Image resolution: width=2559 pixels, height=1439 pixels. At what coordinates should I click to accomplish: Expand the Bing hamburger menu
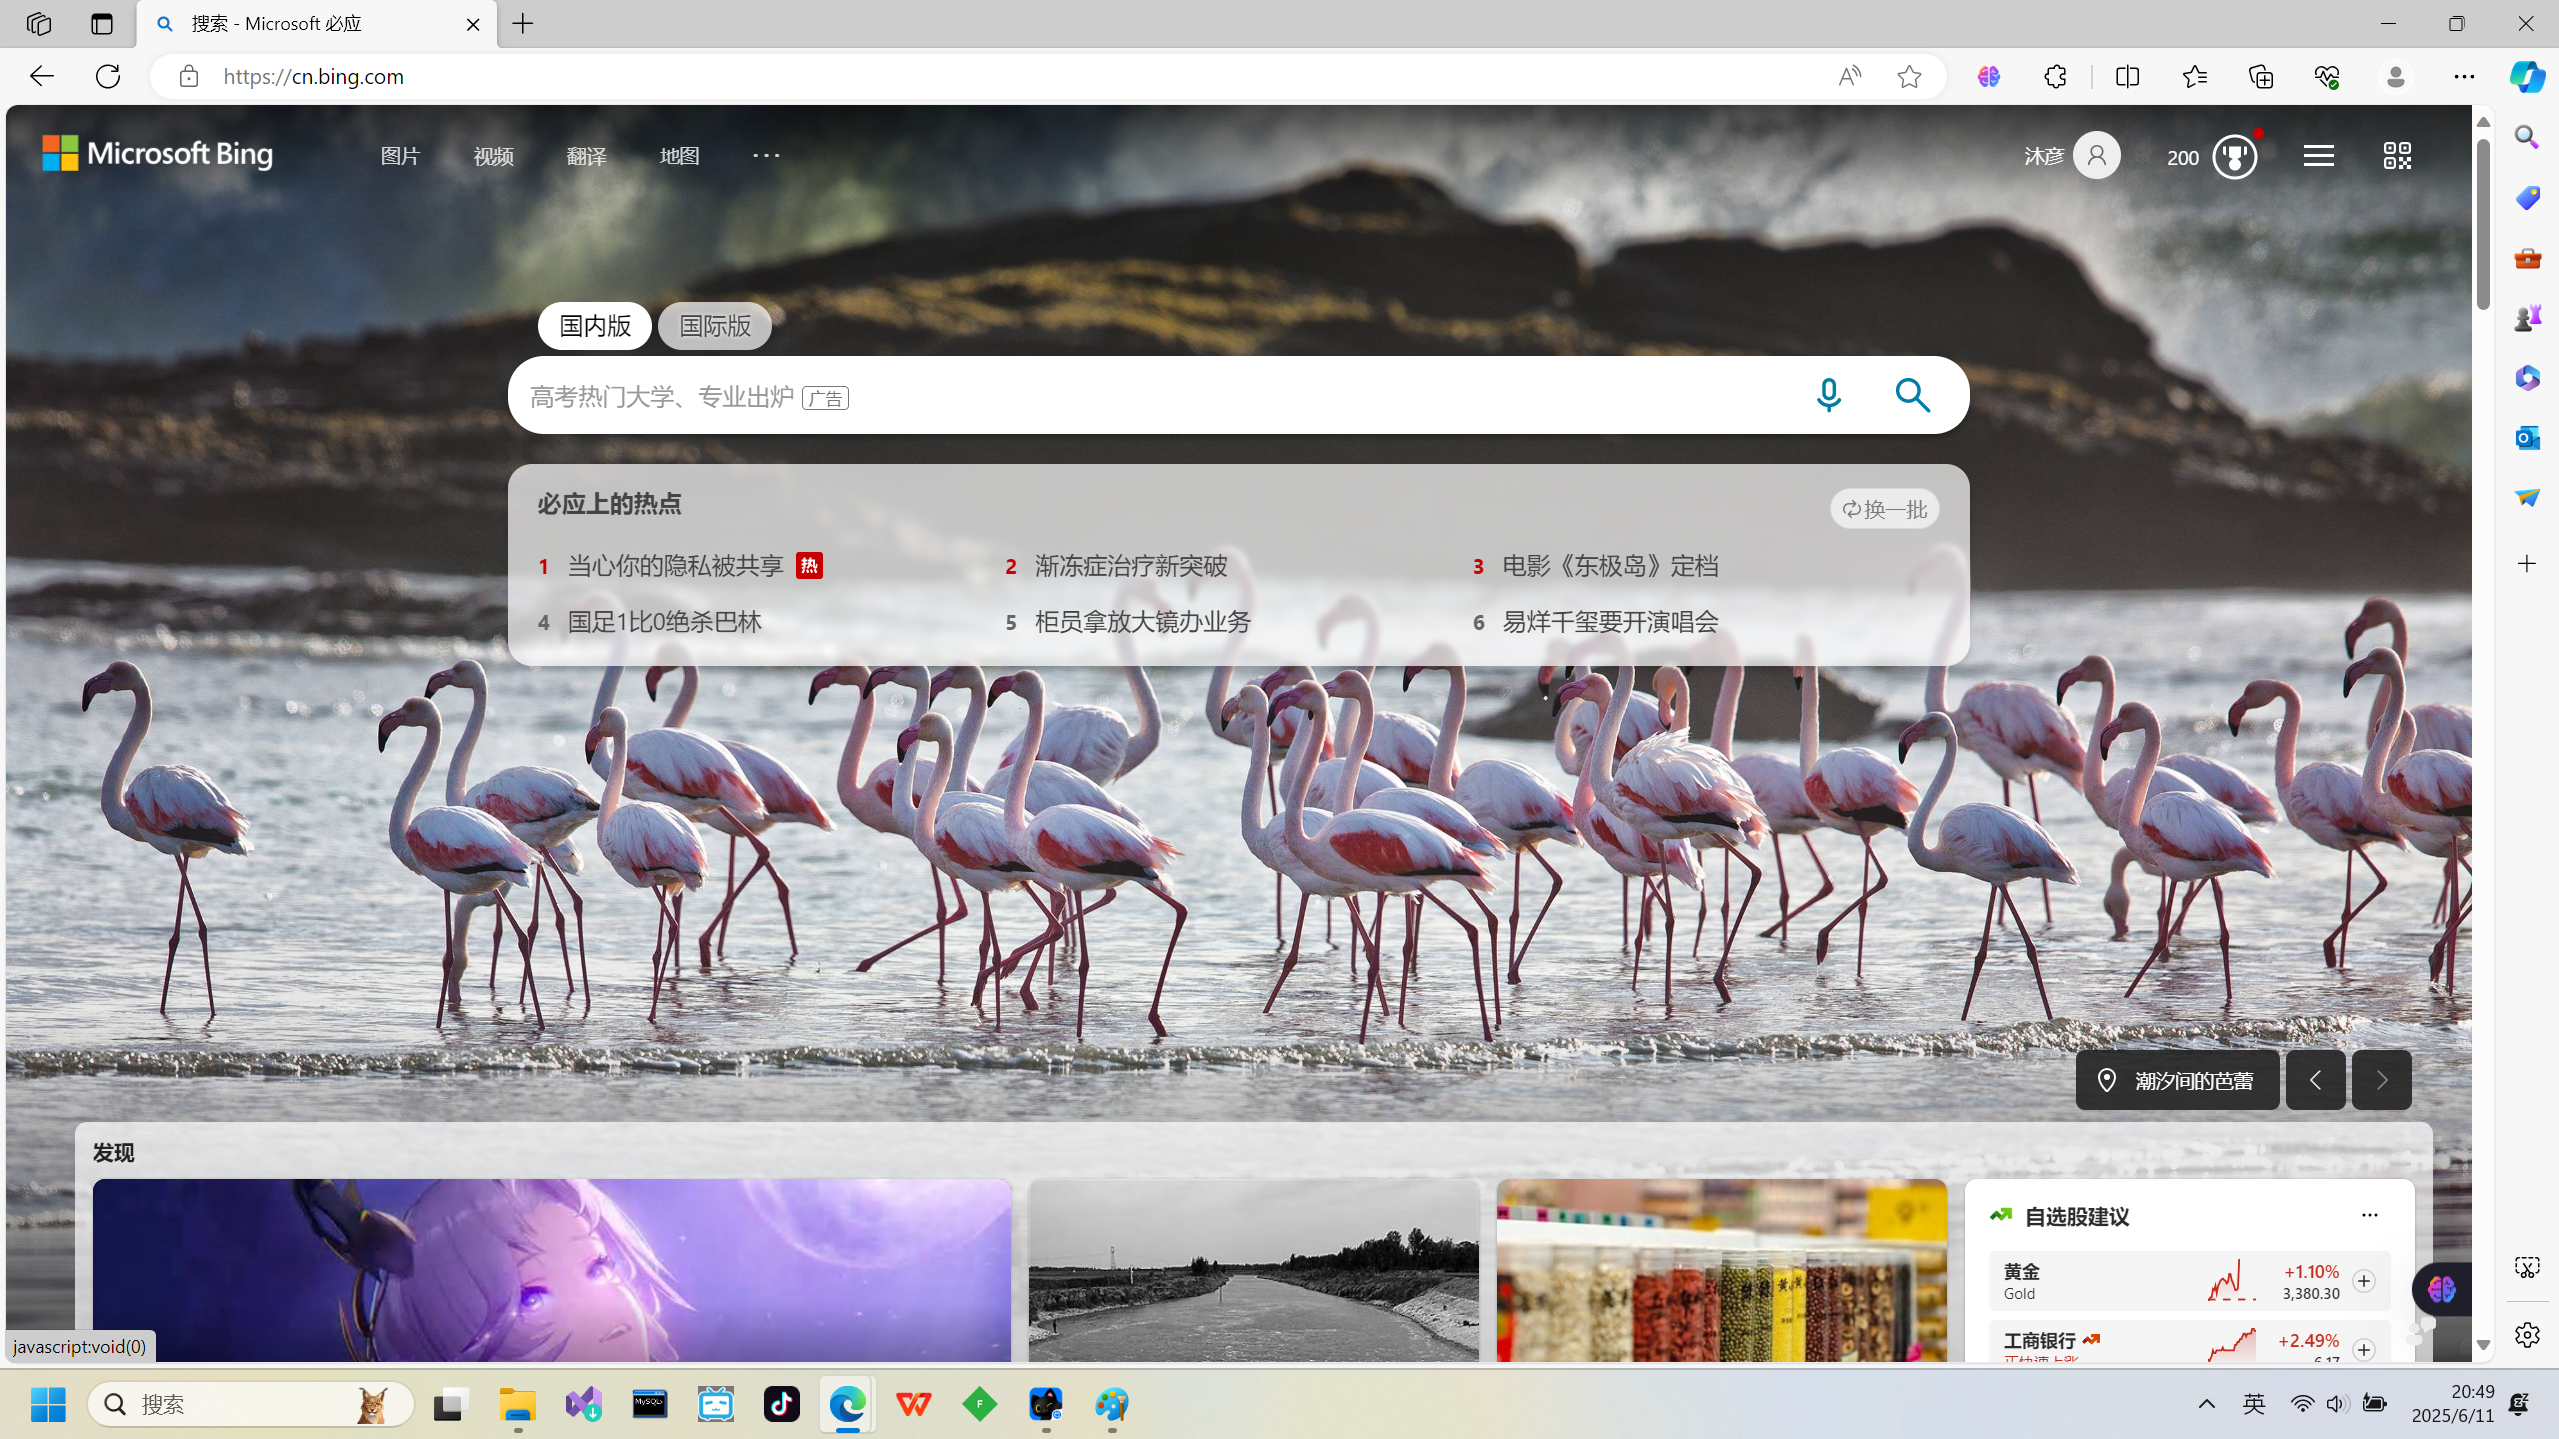click(x=2318, y=156)
